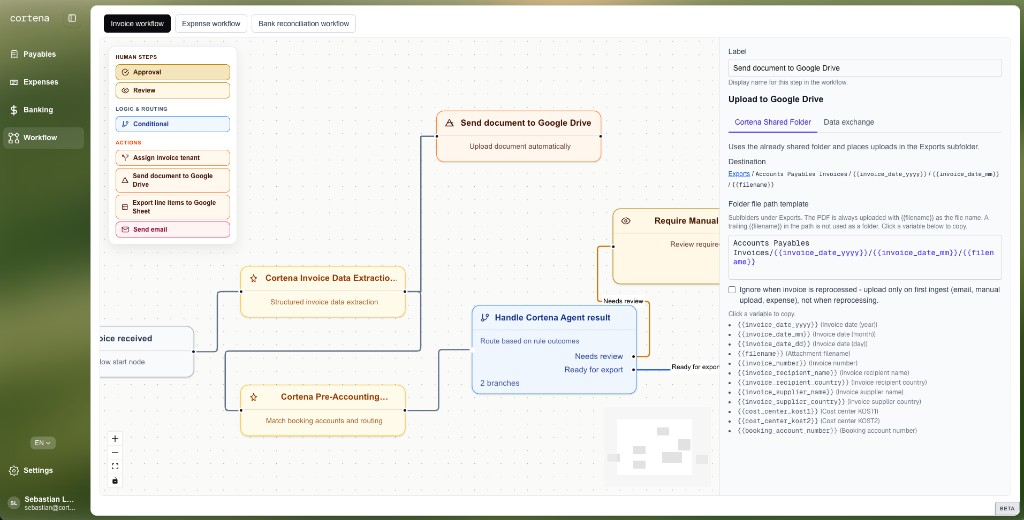The height and width of the screenshot is (520, 1024).
Task: Select the invoice received start node
Action: (146, 351)
